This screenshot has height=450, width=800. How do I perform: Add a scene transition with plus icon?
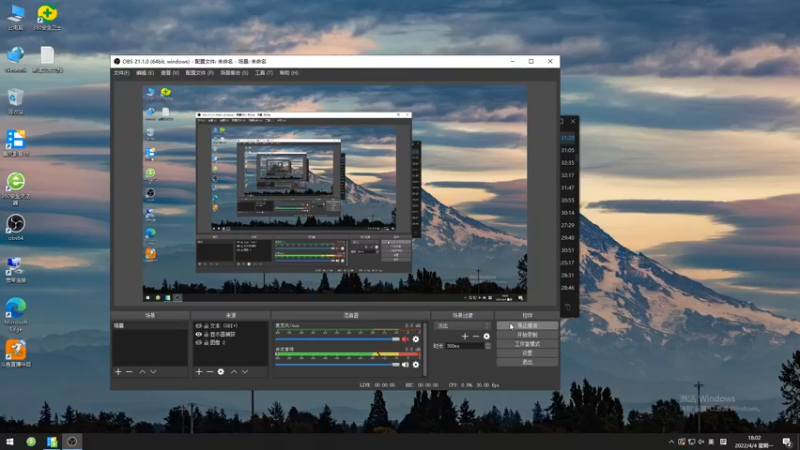pos(465,336)
